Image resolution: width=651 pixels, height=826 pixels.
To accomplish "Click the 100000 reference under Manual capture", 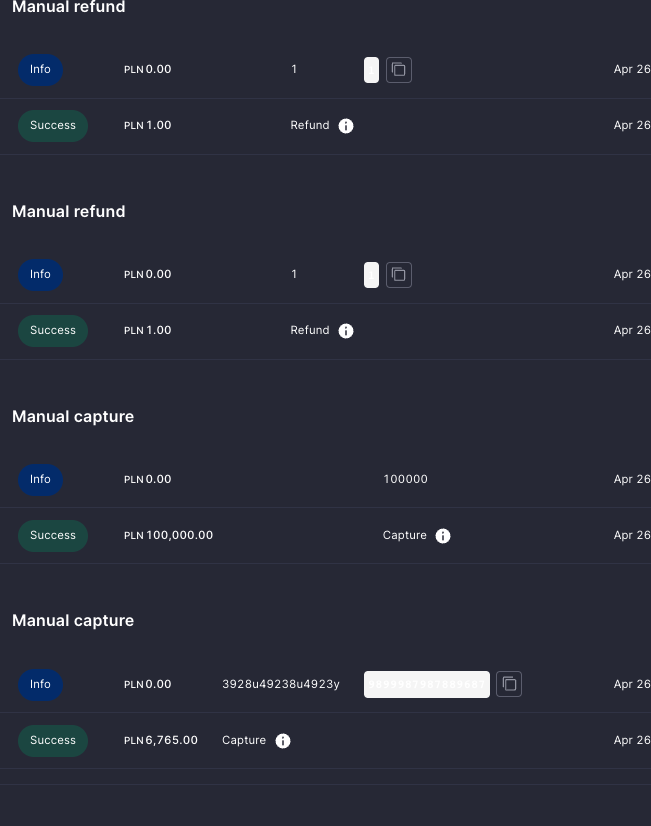I will (405, 479).
